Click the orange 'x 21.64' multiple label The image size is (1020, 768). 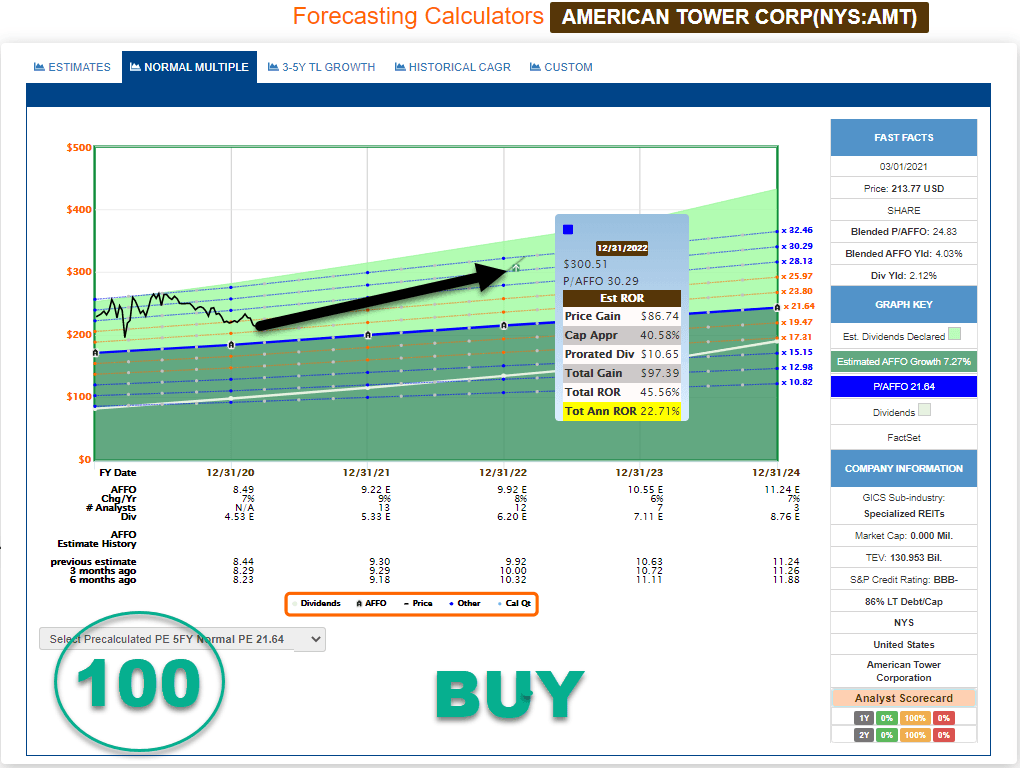tap(799, 306)
